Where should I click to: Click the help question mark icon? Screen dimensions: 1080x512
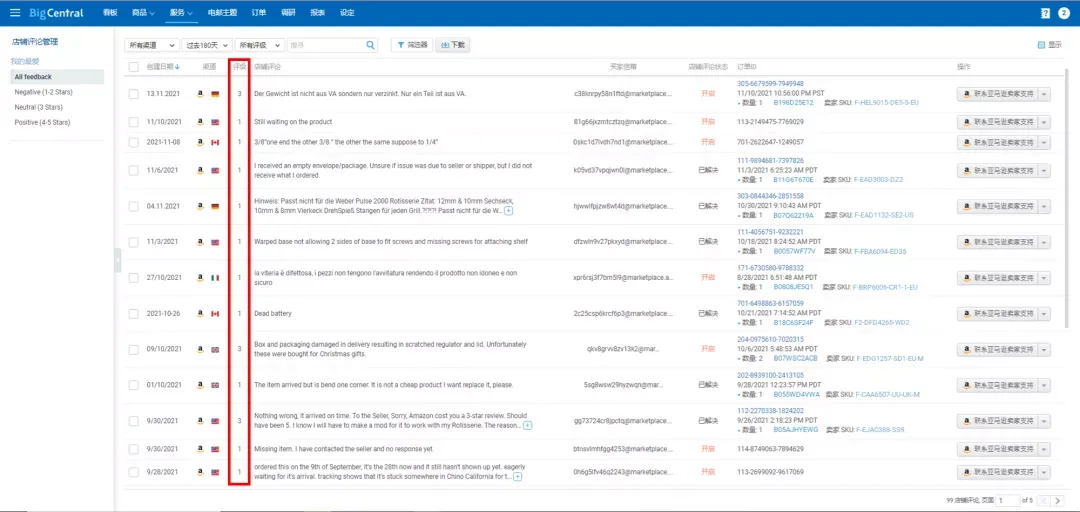[1046, 13]
